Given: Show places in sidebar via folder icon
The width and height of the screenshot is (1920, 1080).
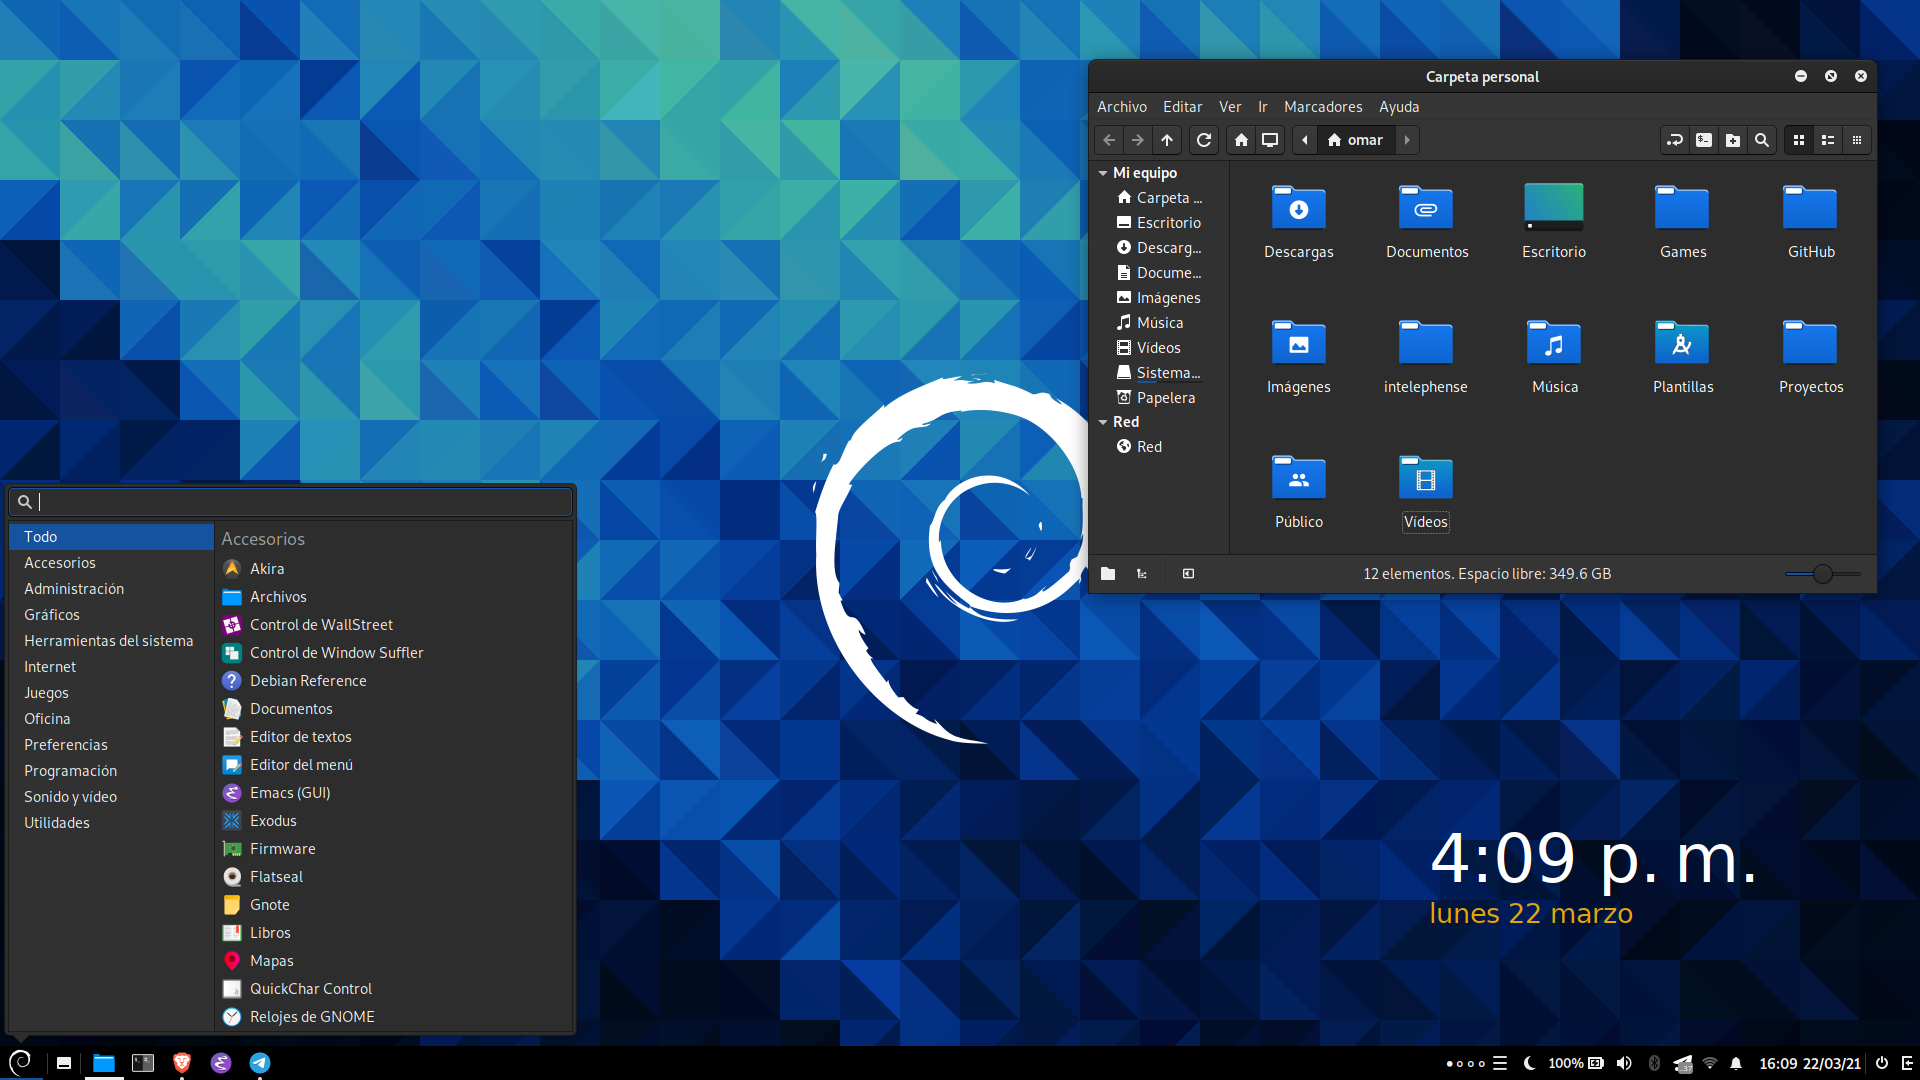Looking at the screenshot, I should tap(1108, 574).
